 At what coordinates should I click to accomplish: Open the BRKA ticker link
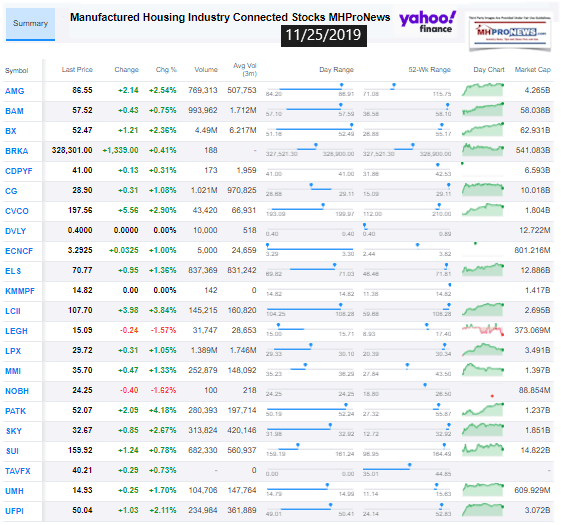pos(16,151)
